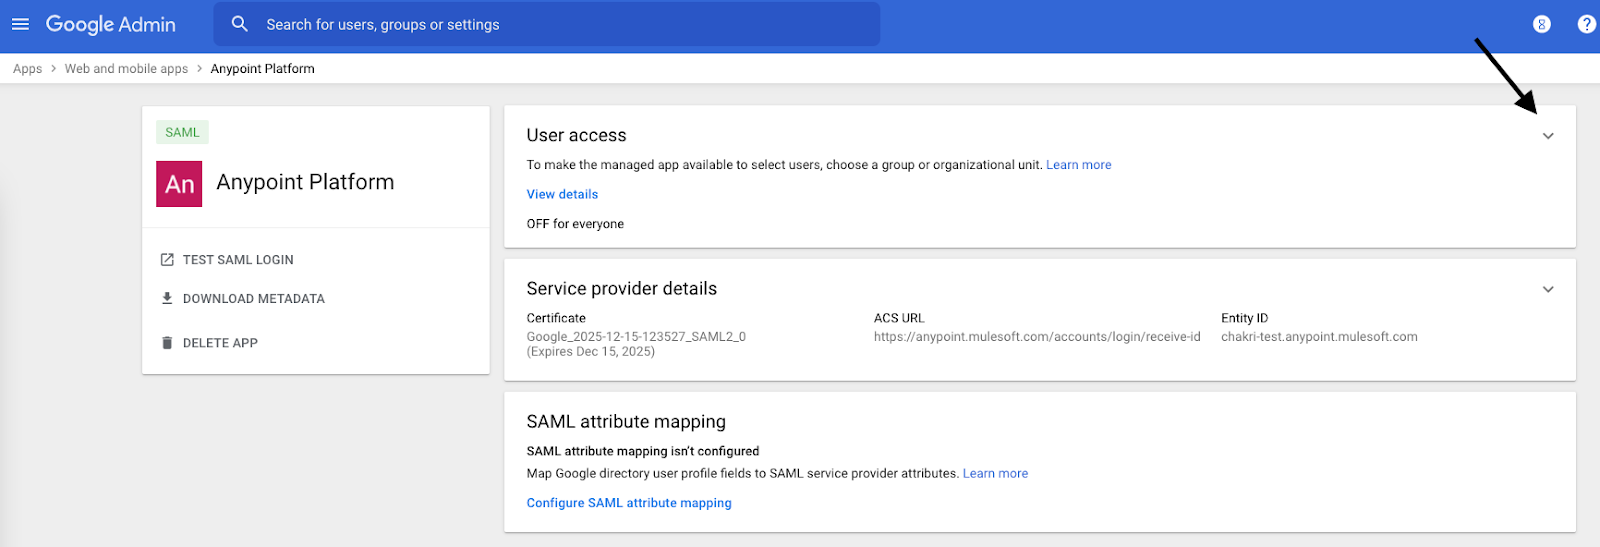Click the Anypoint Platform 'An' app logo
1600x547 pixels.
179,184
